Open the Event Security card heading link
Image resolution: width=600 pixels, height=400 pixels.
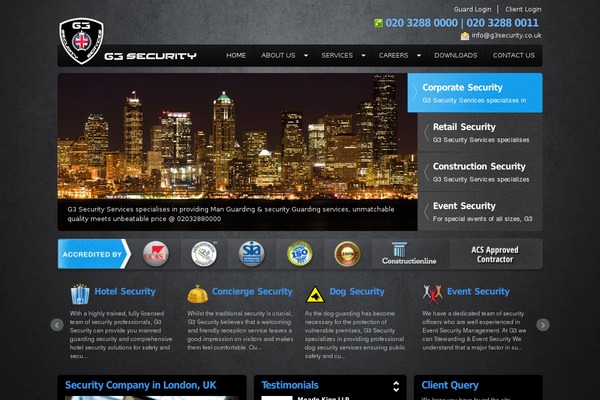(478, 292)
